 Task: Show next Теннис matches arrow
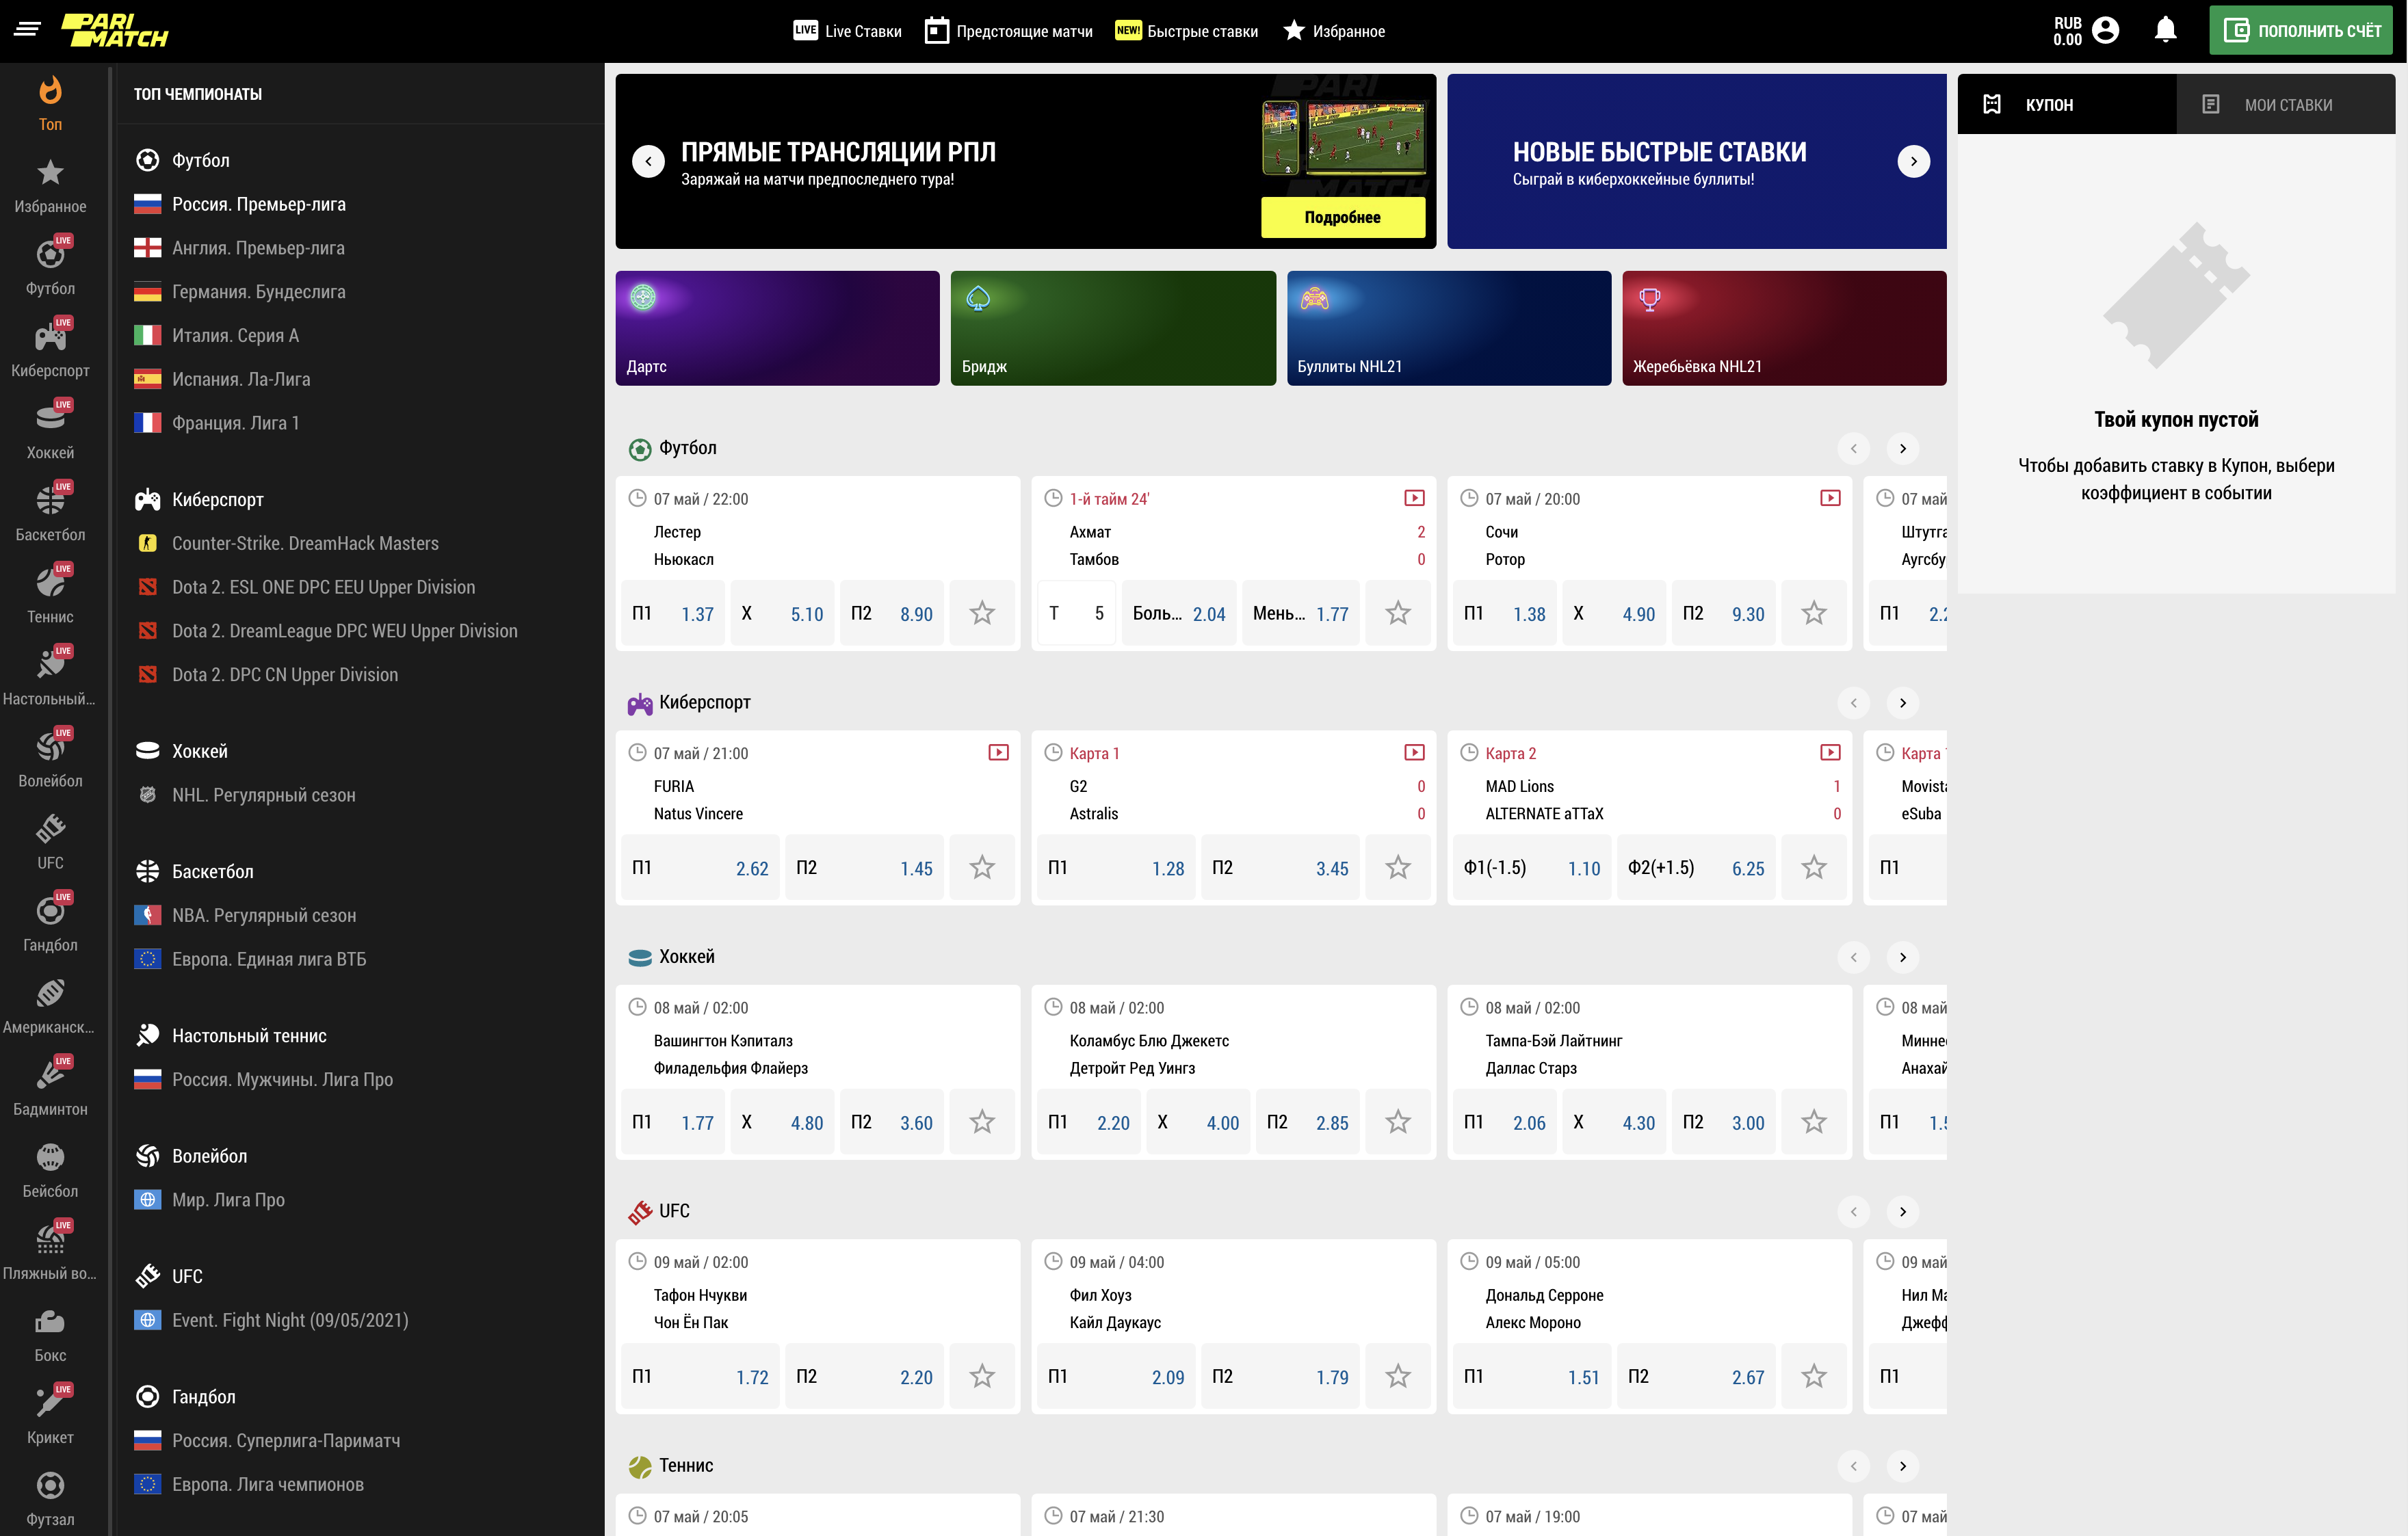pyautogui.click(x=1902, y=1466)
